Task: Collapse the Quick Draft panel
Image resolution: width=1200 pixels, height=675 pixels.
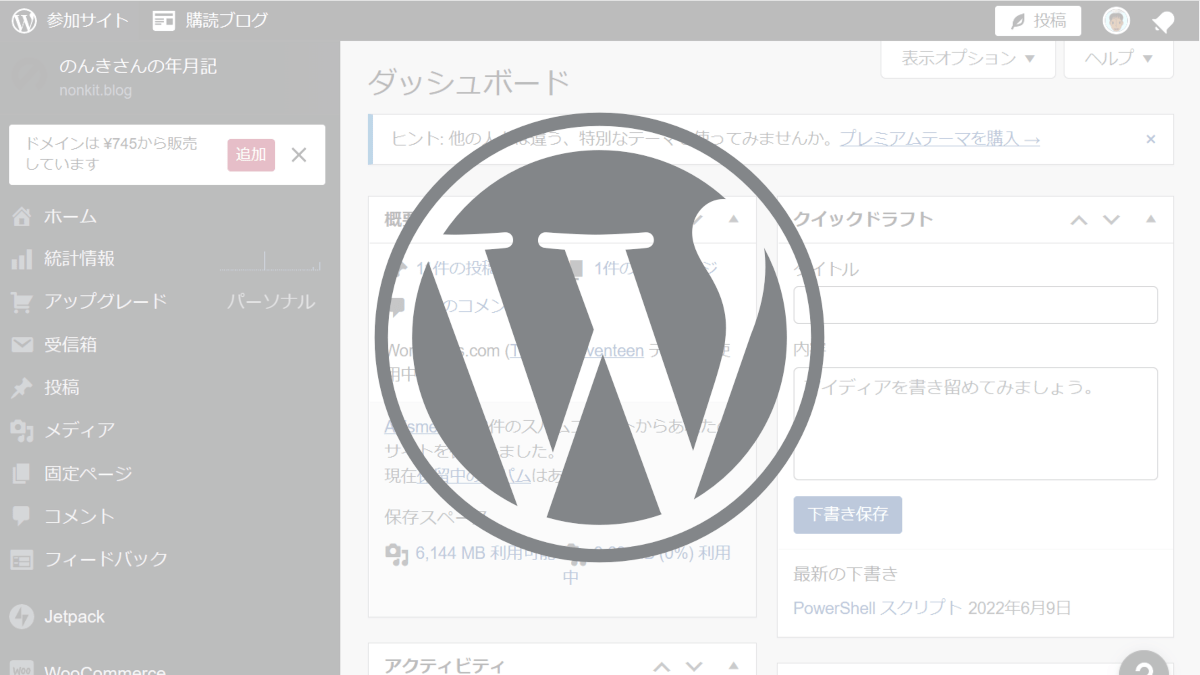Action: (1151, 219)
